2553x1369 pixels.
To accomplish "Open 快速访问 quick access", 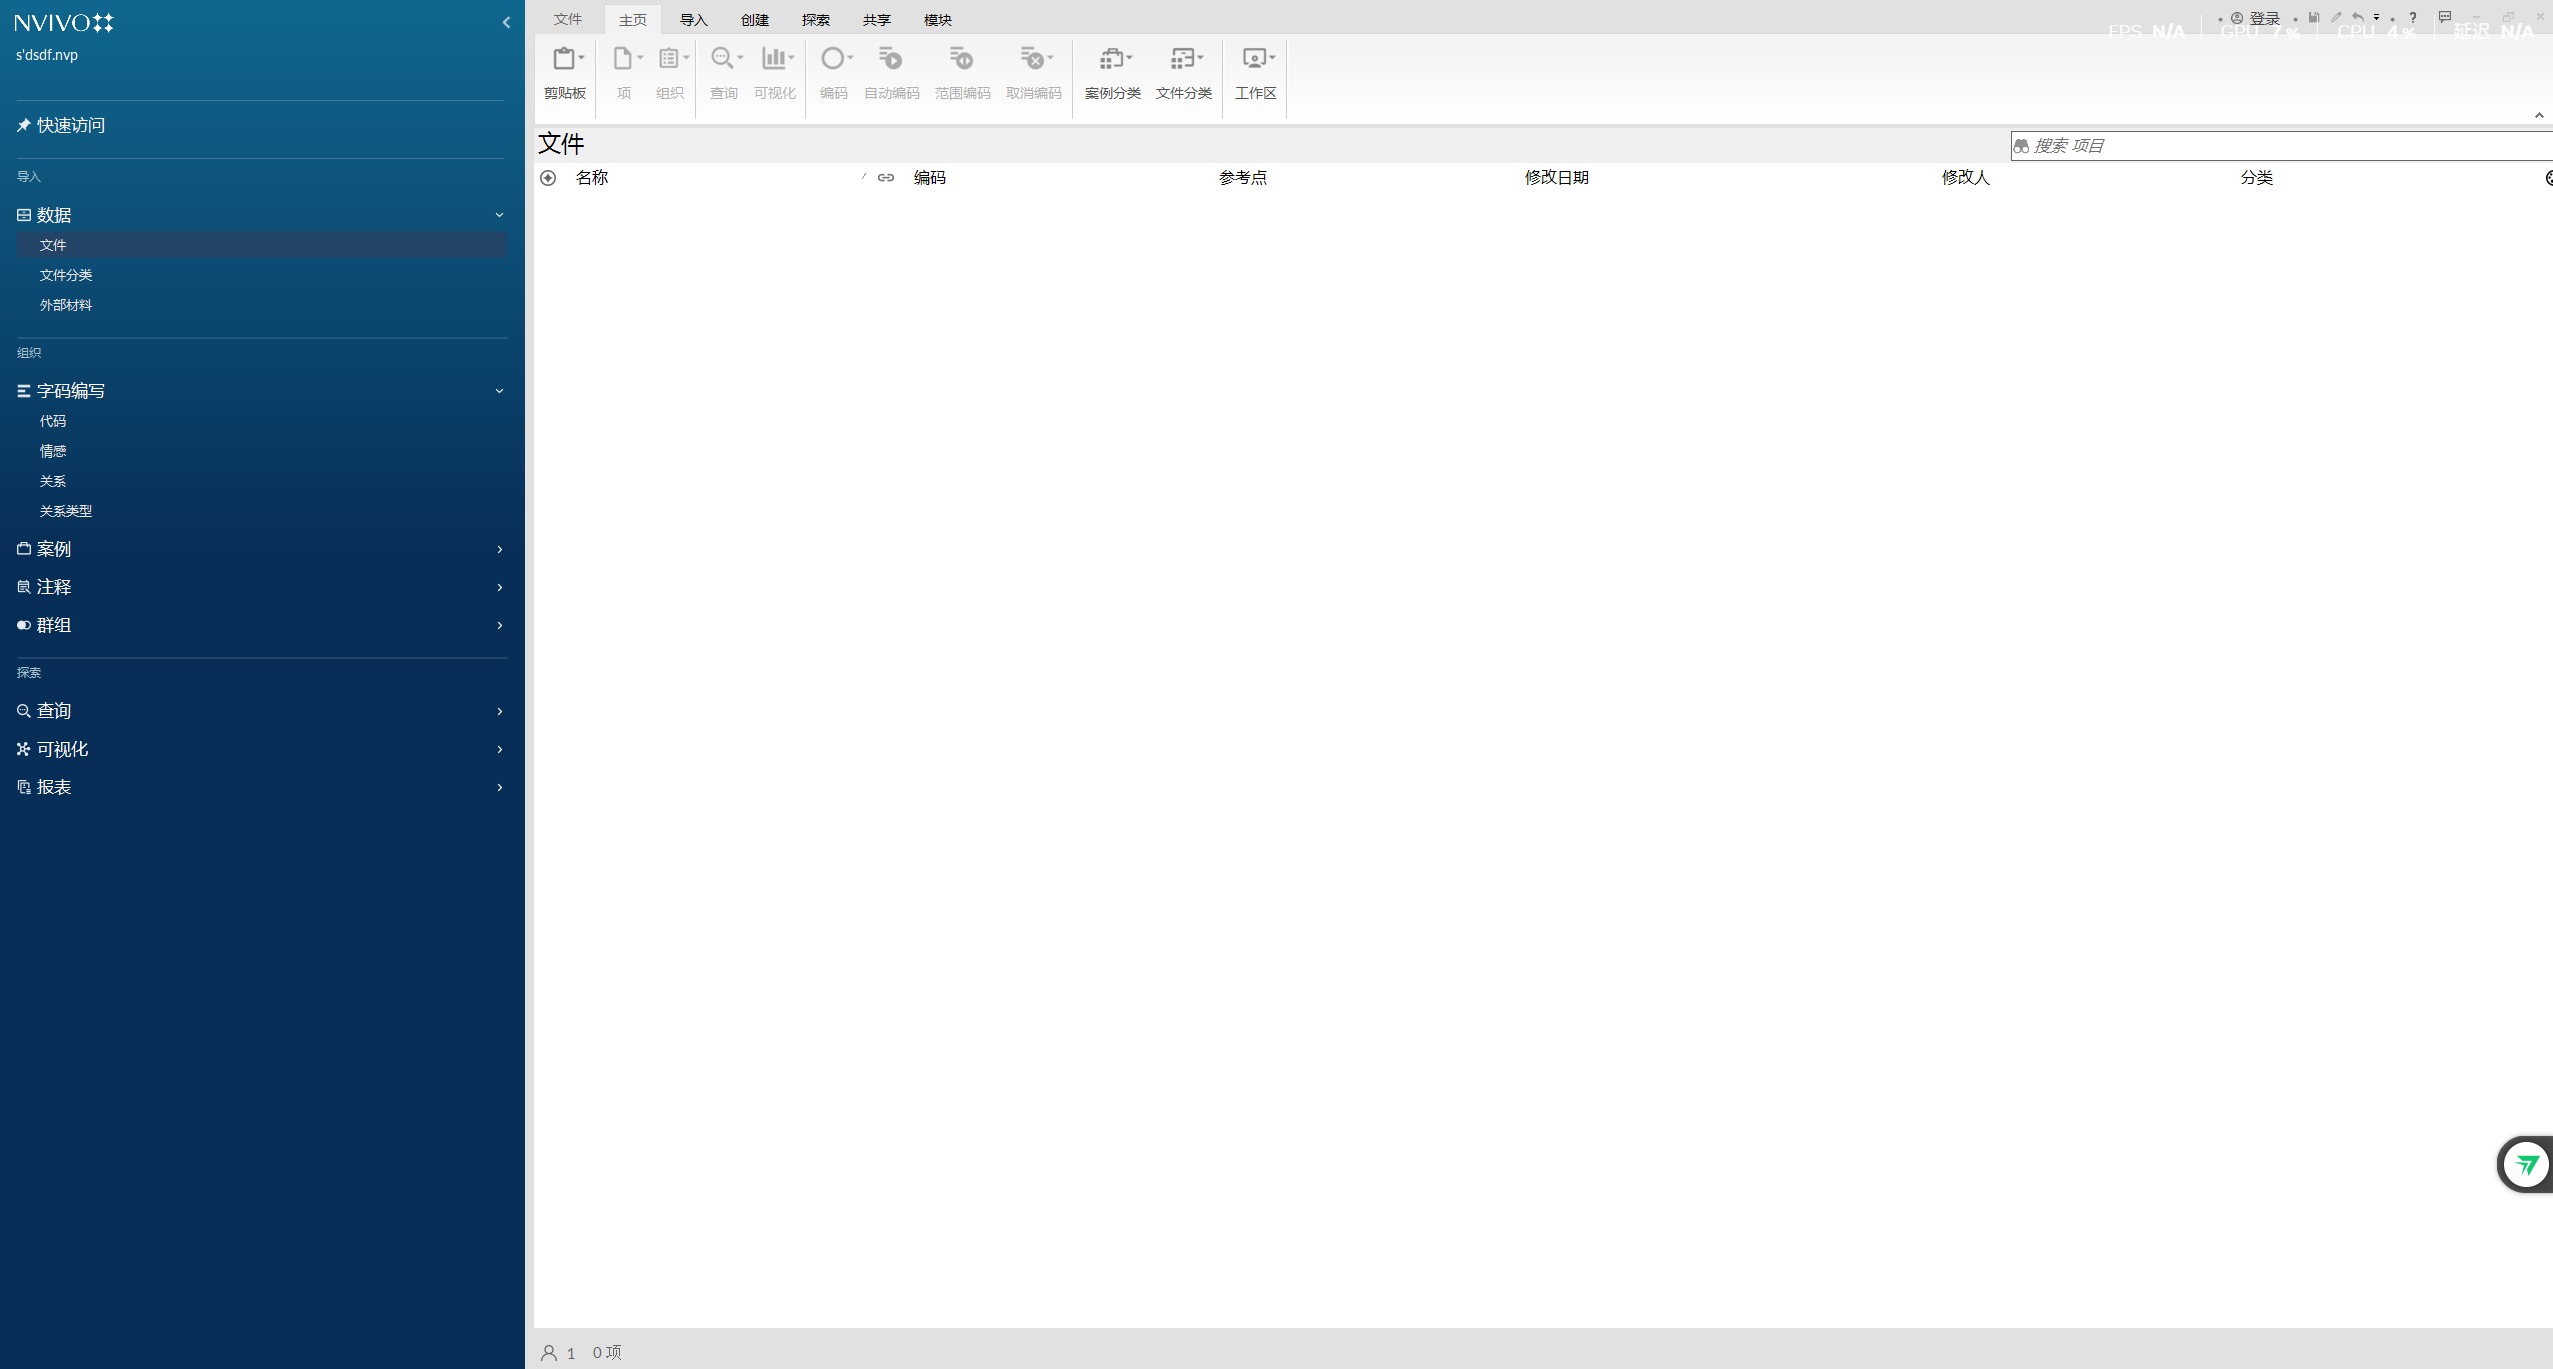I will [x=70, y=125].
